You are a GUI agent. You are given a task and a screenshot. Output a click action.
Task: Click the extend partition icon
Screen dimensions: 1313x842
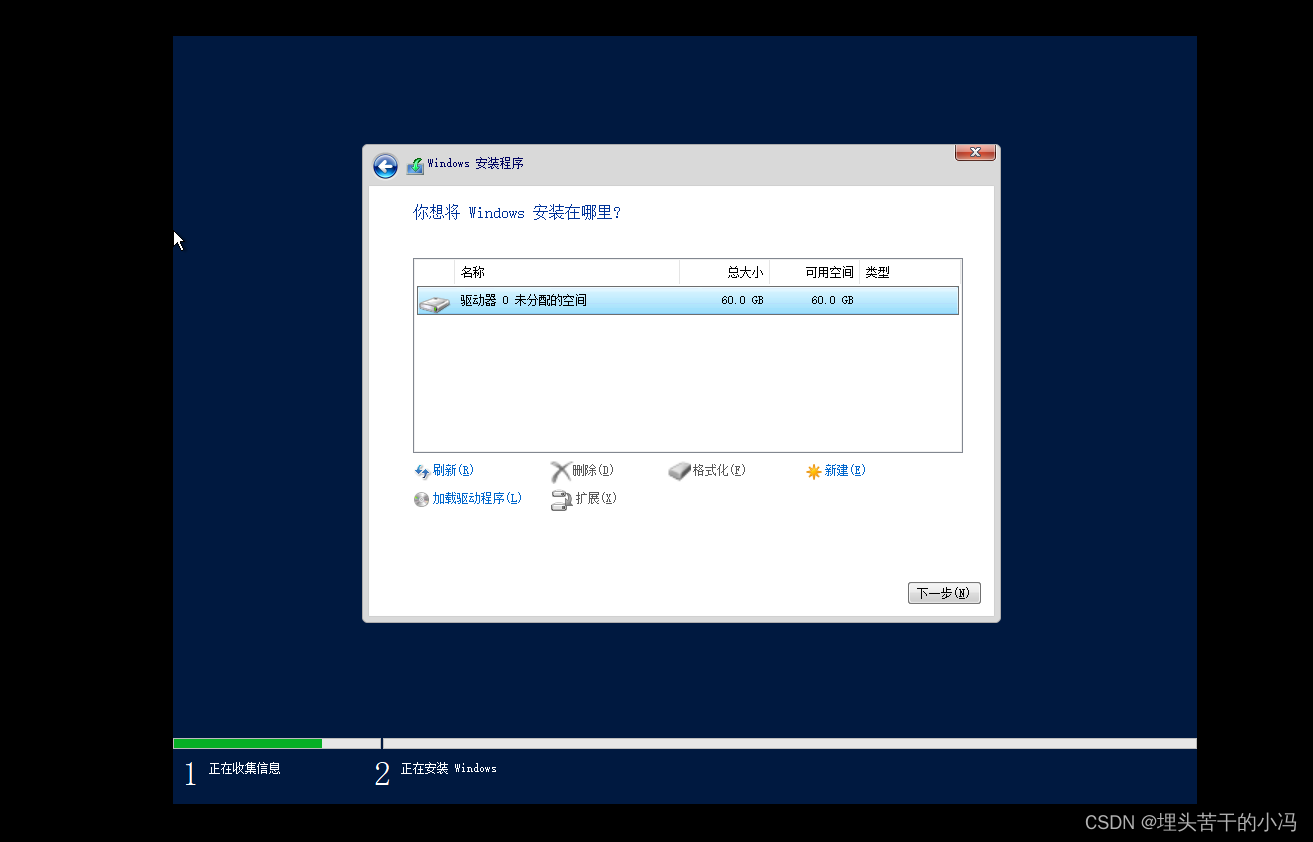point(561,500)
